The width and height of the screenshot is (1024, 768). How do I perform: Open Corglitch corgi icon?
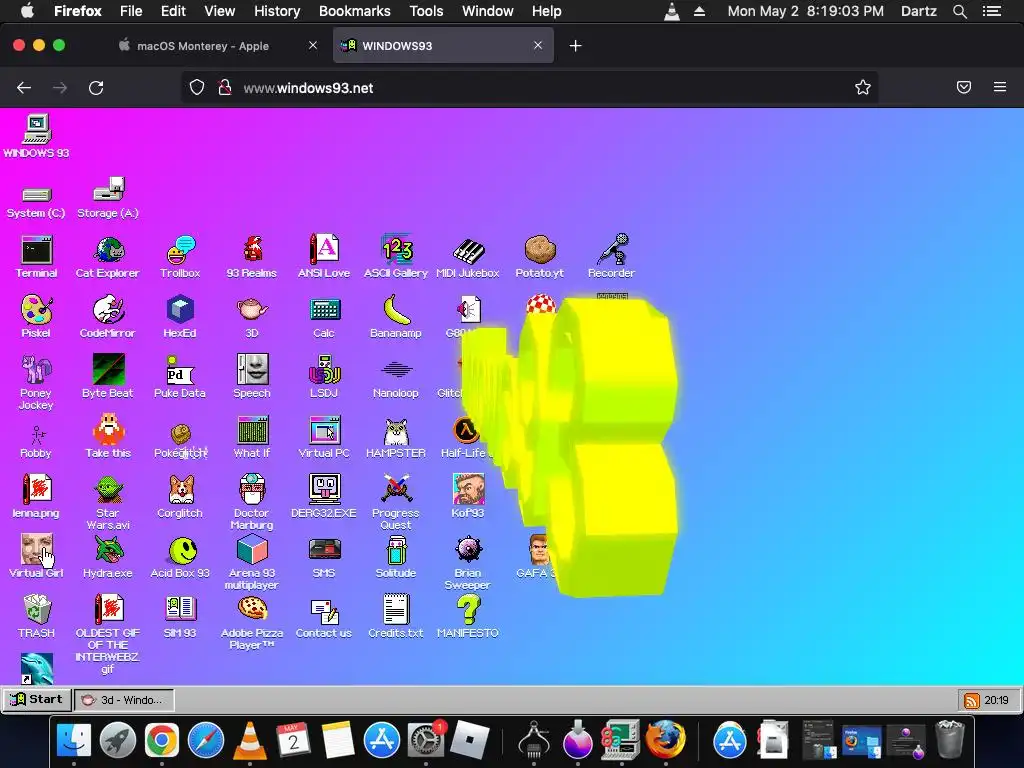click(x=180, y=497)
